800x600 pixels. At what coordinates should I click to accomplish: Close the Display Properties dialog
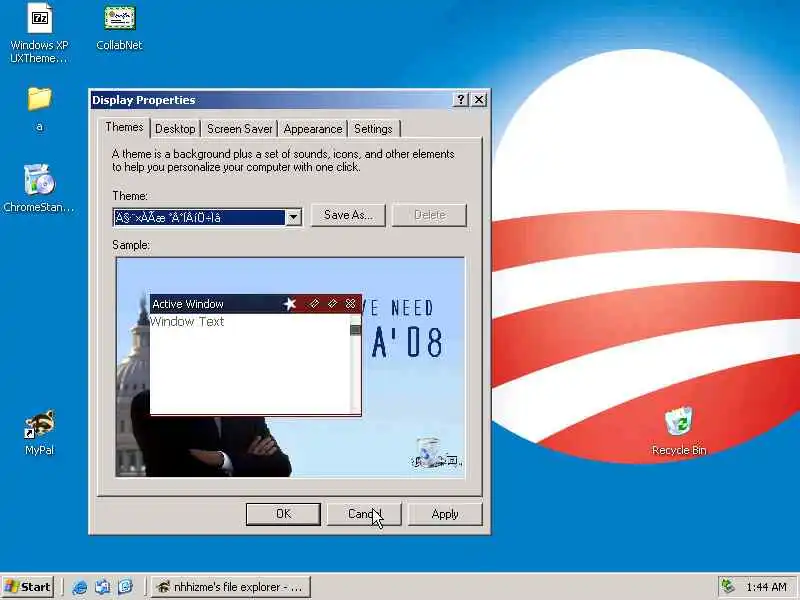[x=479, y=99]
